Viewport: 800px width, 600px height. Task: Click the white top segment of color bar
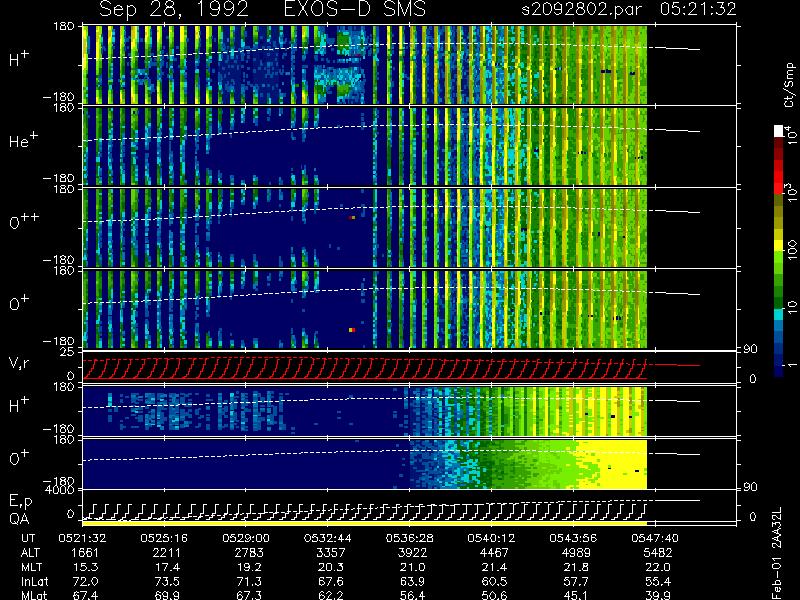(x=779, y=131)
